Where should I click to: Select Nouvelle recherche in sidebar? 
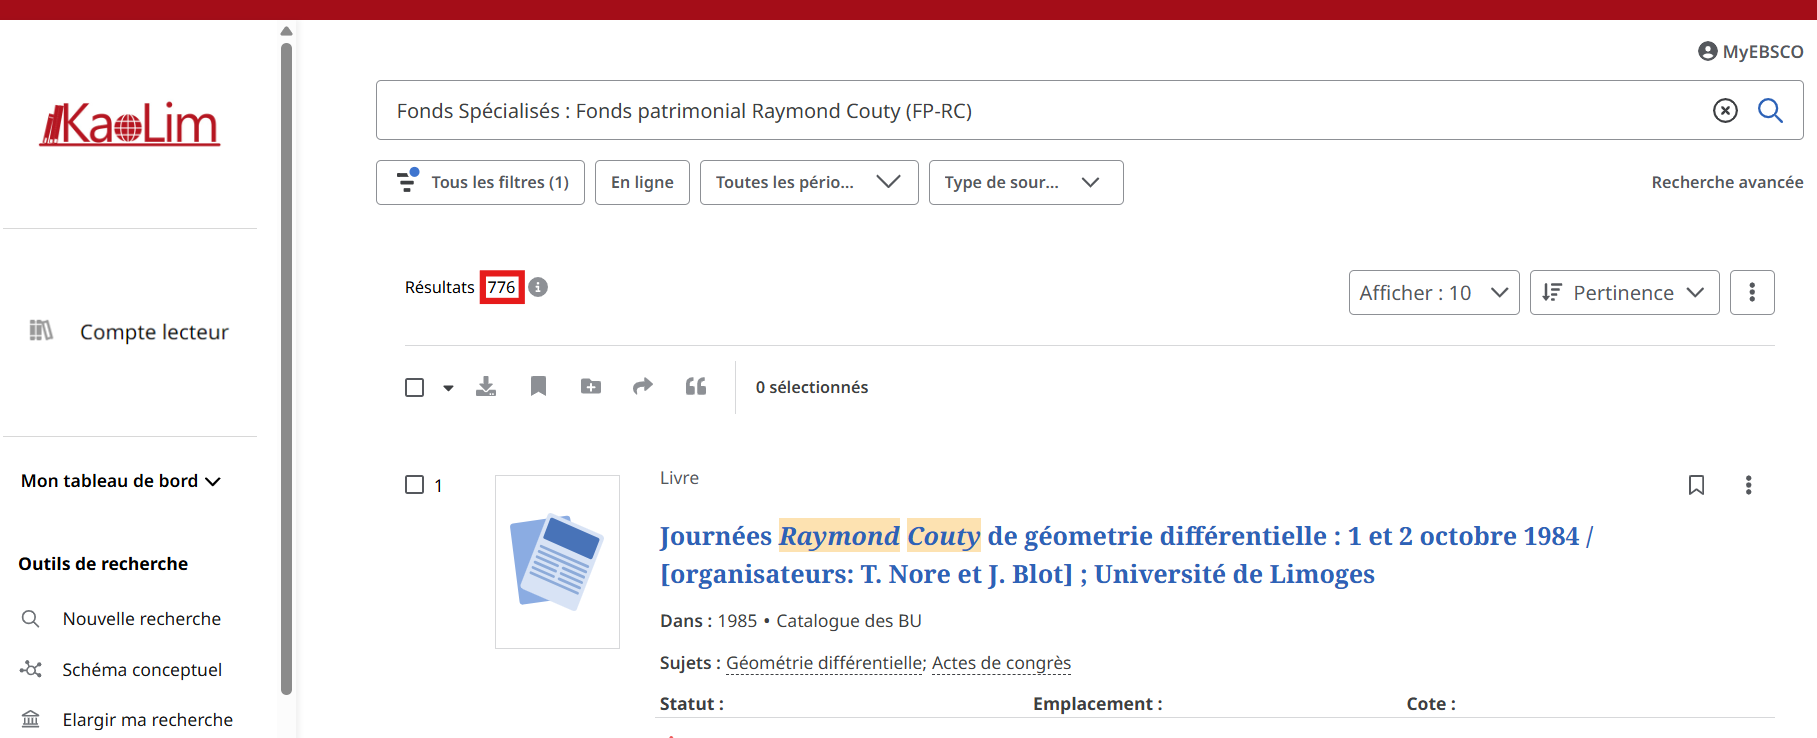(x=141, y=619)
